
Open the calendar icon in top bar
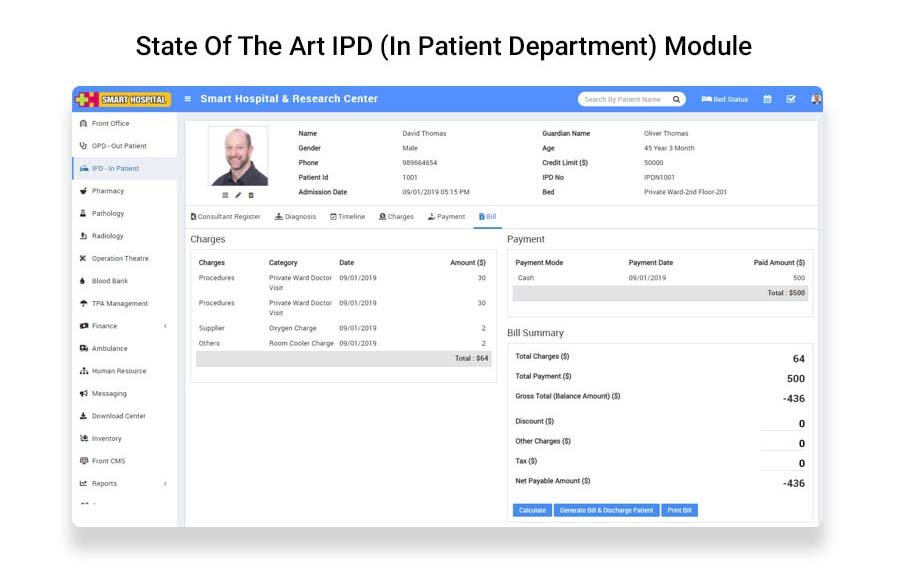[767, 99]
